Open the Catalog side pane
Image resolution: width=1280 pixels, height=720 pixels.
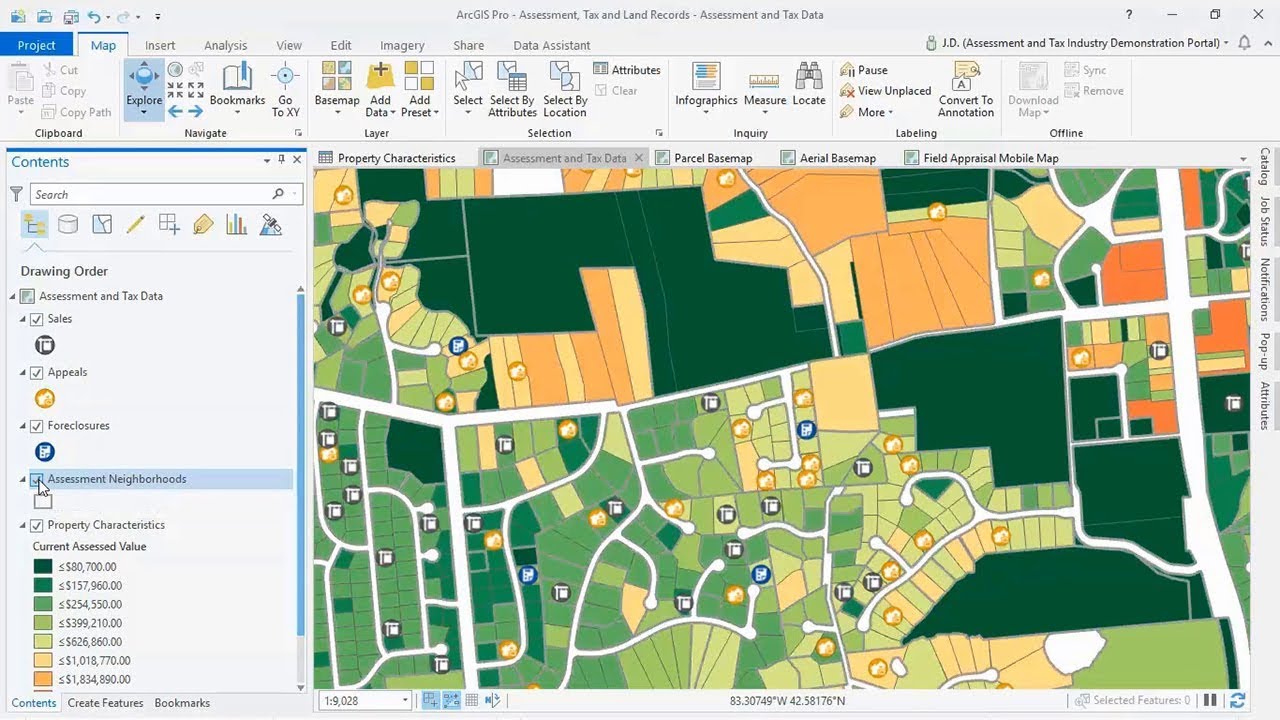click(1265, 168)
